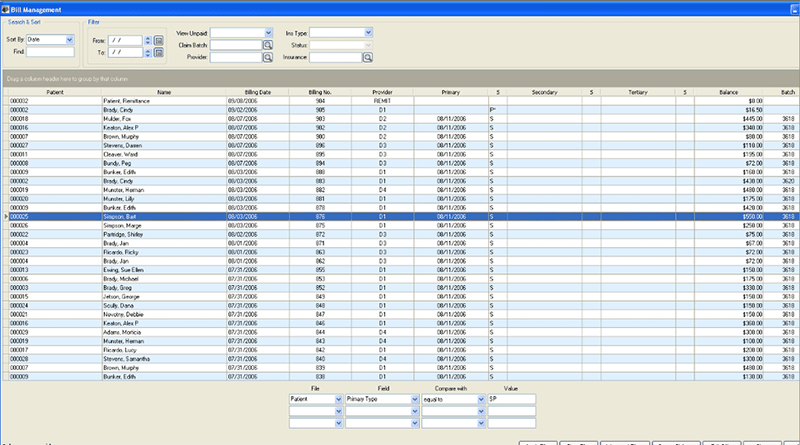Click the From date spinner arrows

148,40
